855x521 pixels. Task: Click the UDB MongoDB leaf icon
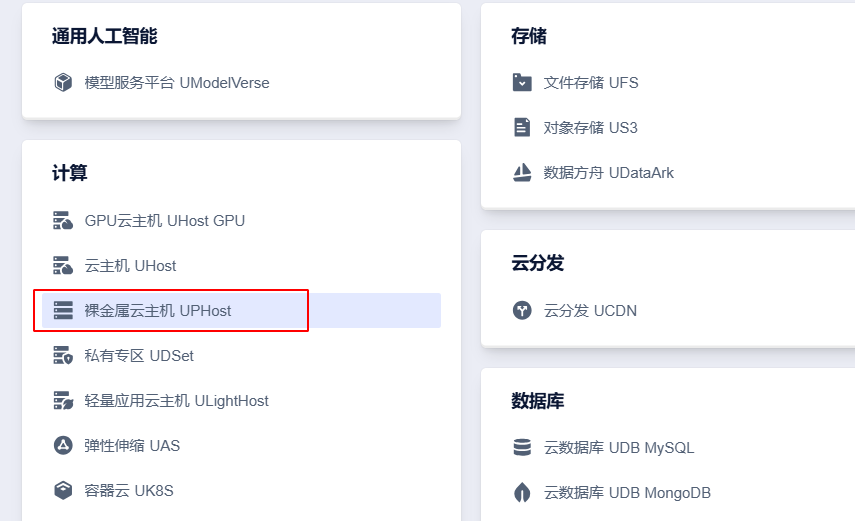click(522, 492)
